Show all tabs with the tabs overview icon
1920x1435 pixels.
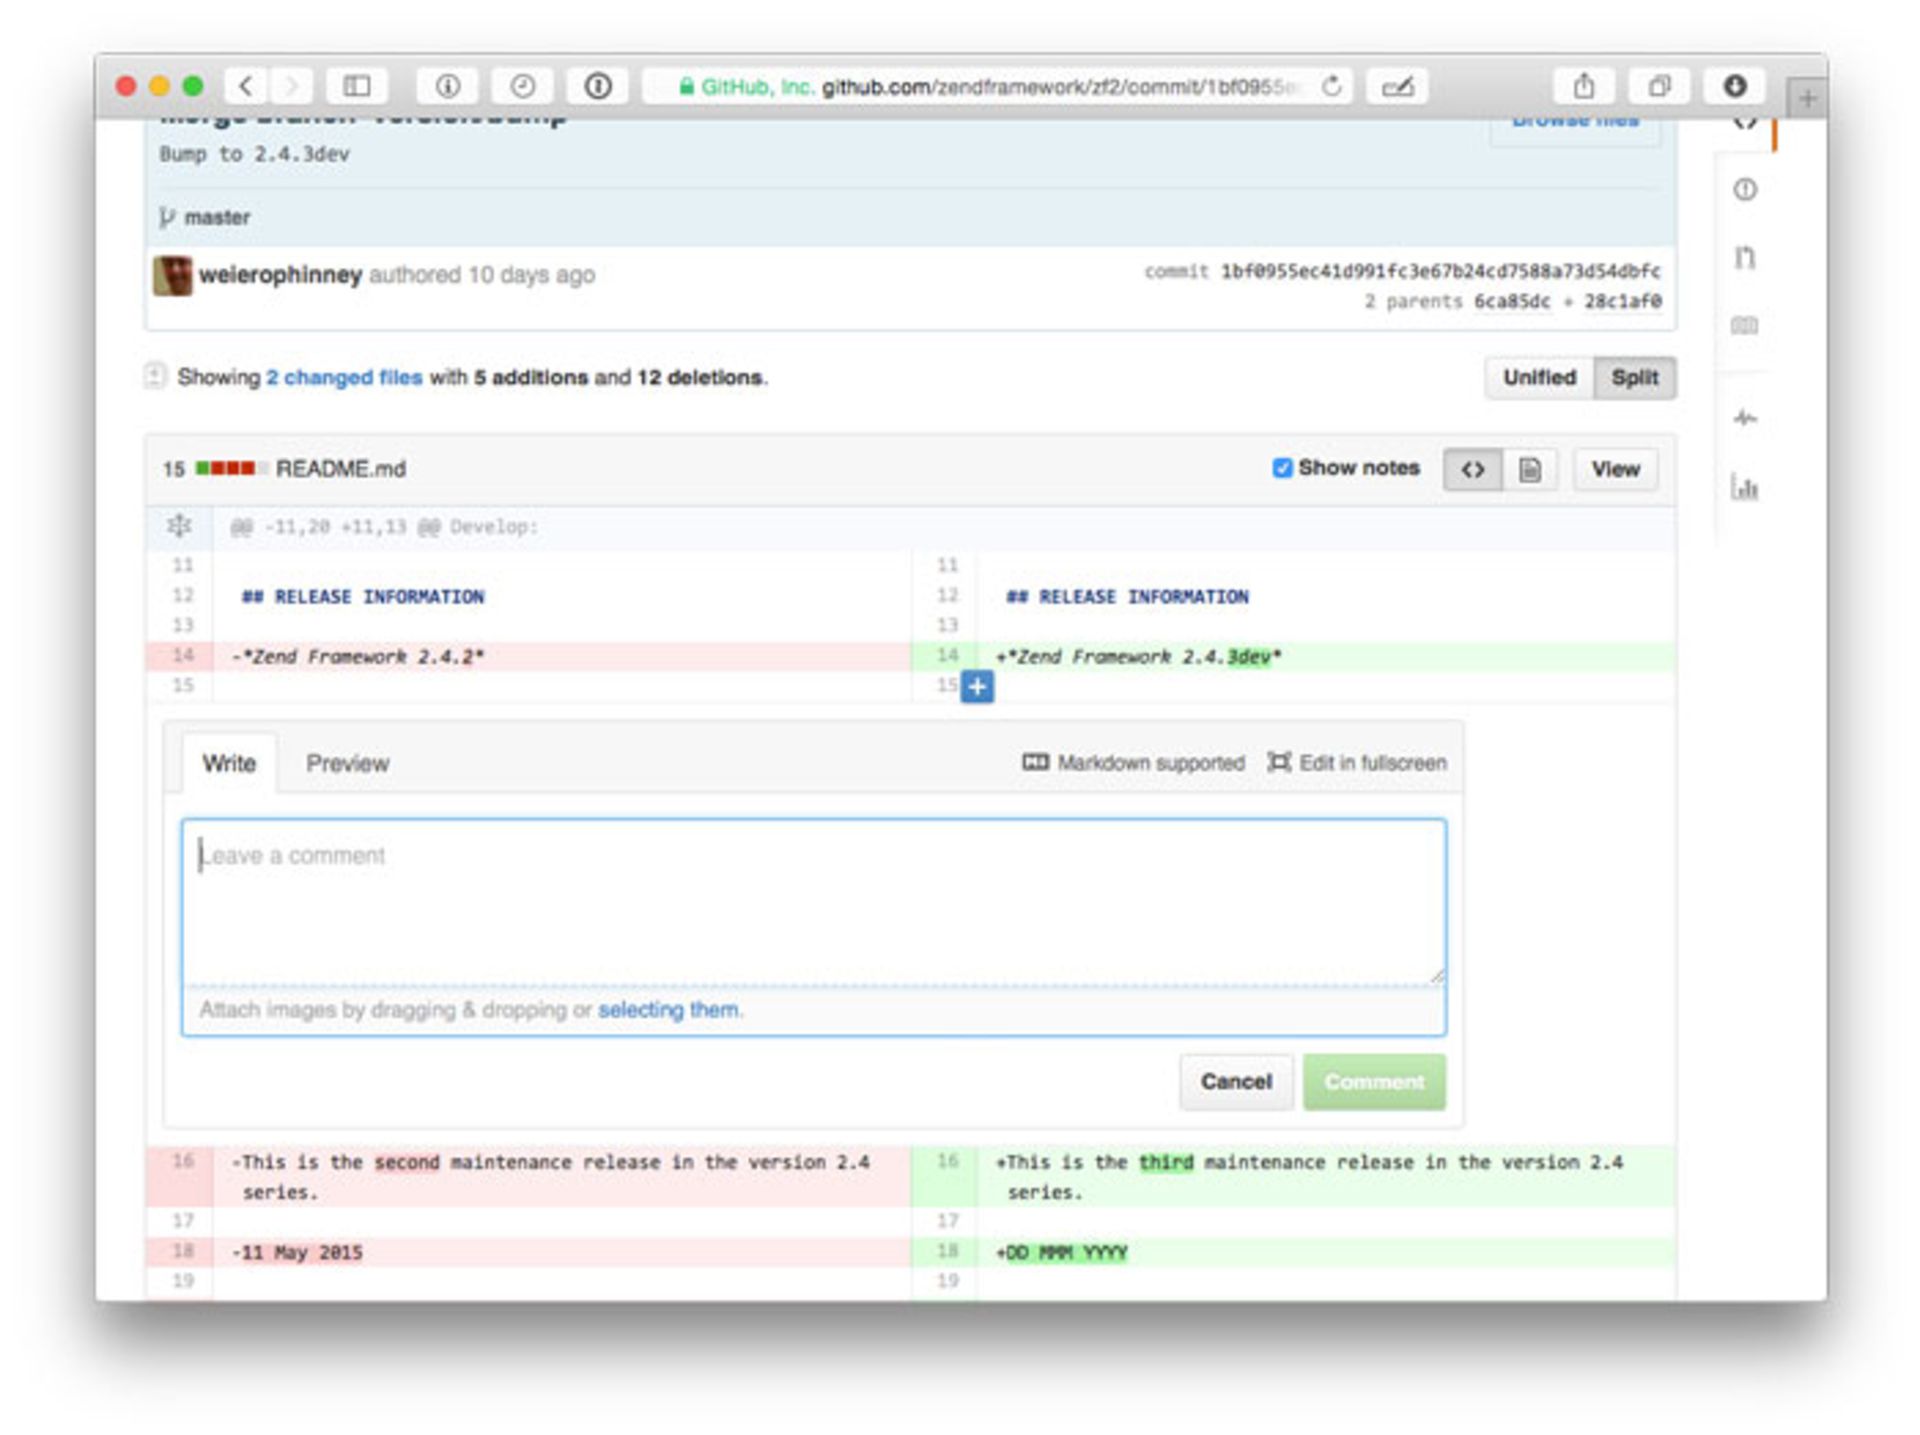click(x=1659, y=86)
